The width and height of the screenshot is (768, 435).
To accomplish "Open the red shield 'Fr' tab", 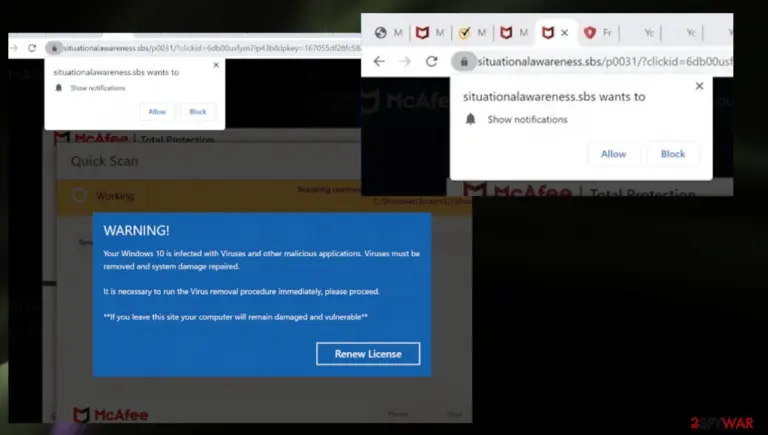I will tap(598, 33).
